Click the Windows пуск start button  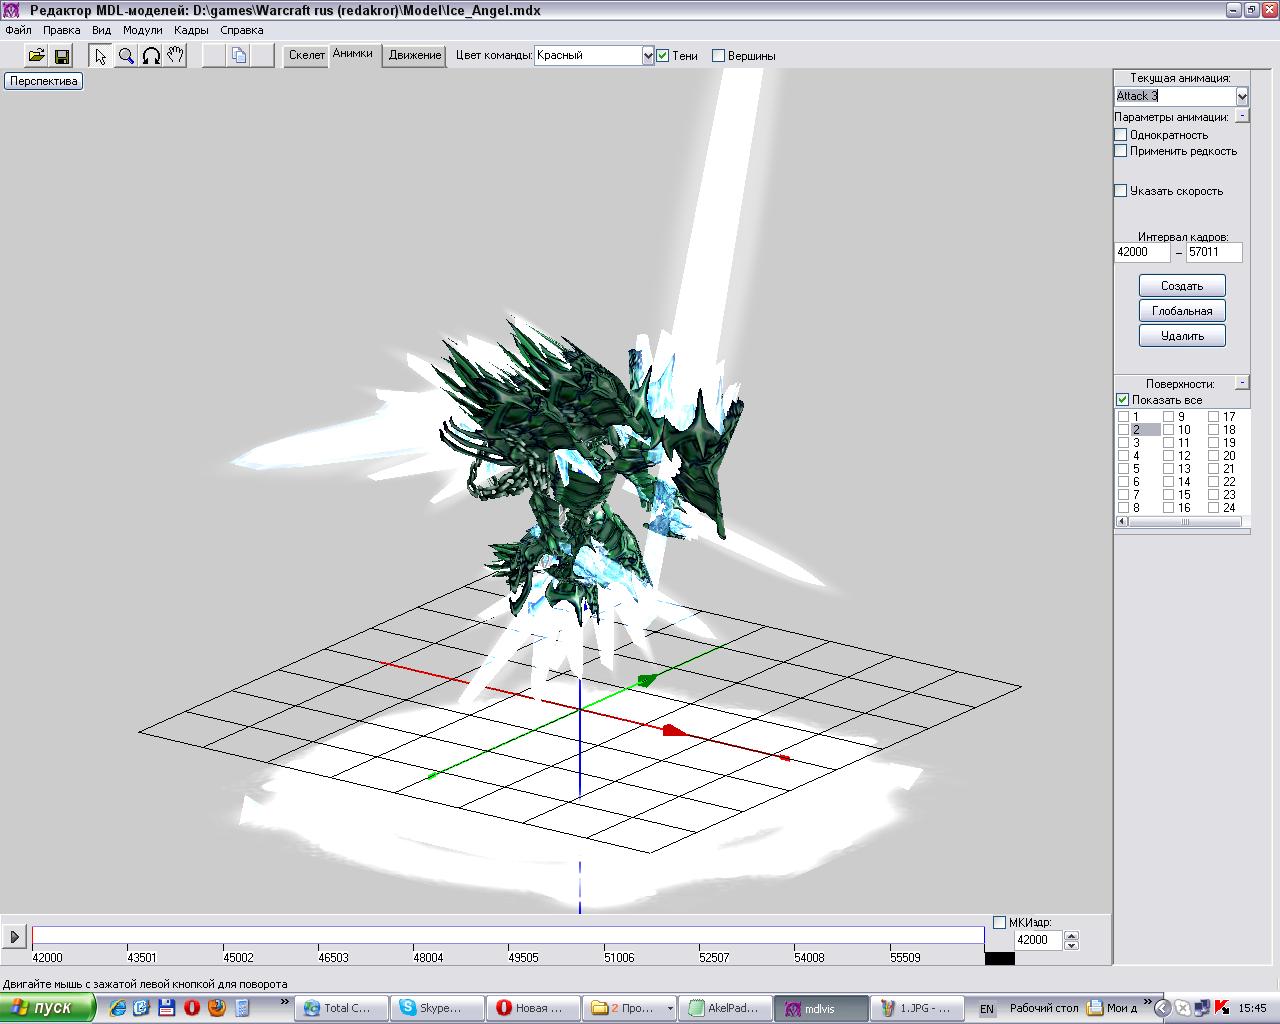47,1008
